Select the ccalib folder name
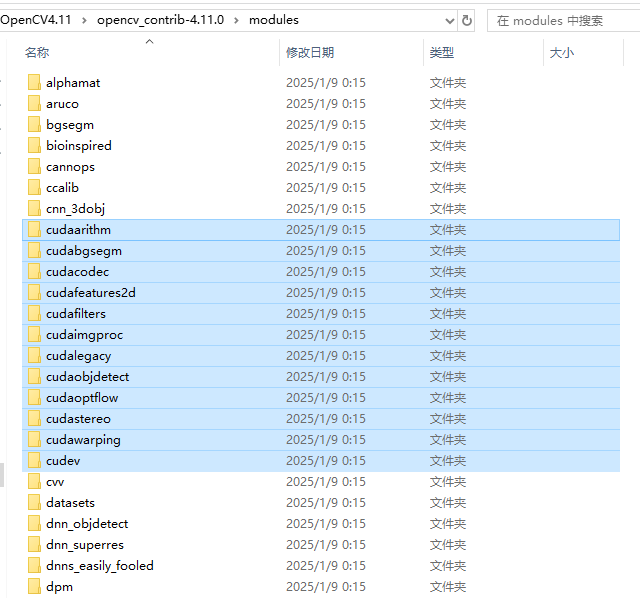This screenshot has width=640, height=598. [62, 188]
